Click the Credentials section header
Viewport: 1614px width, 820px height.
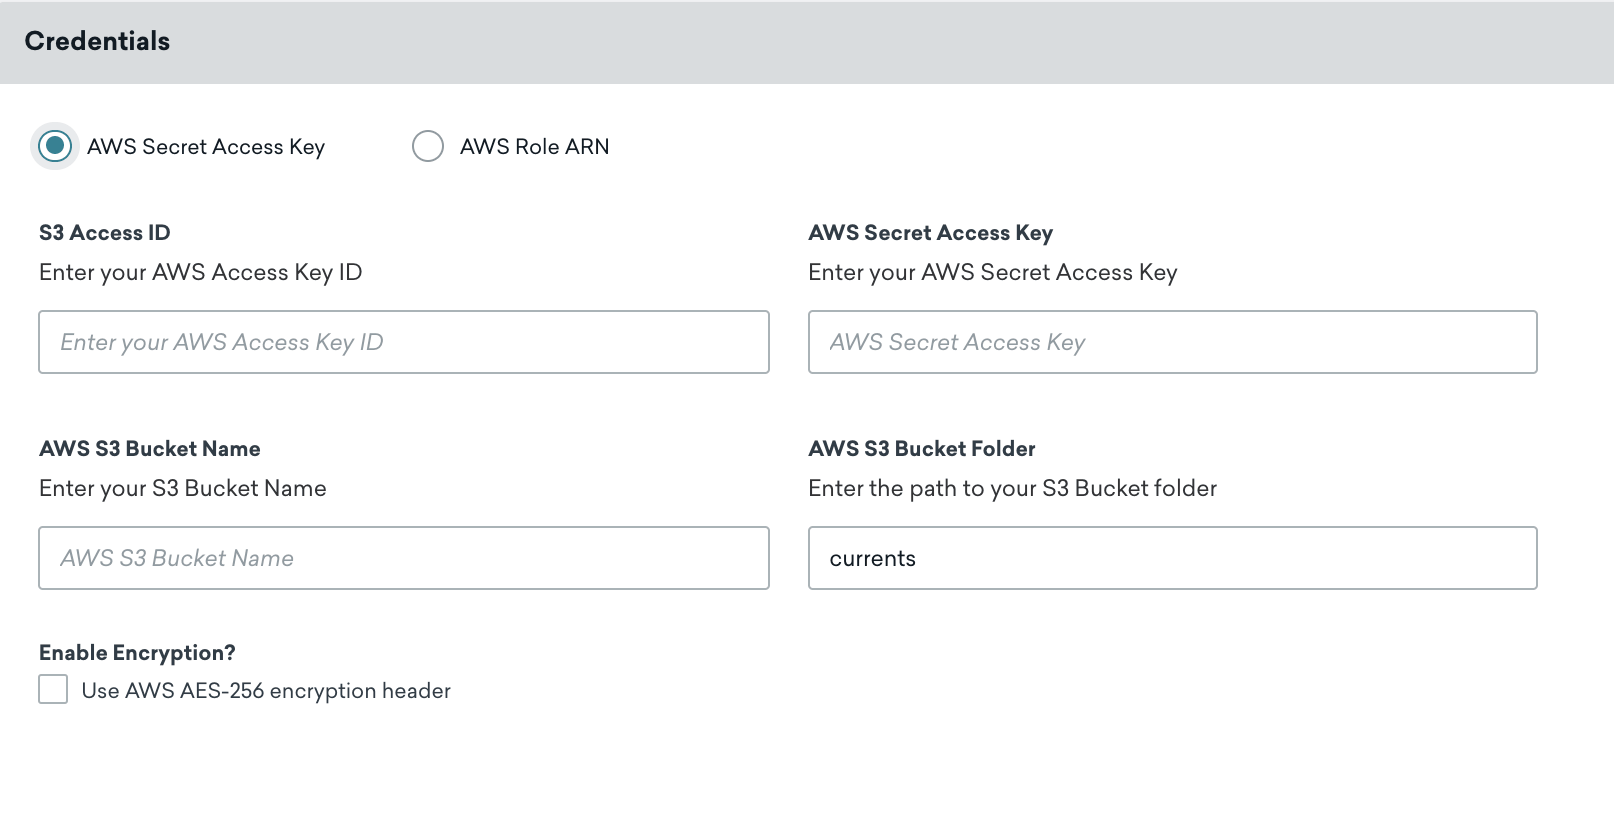[97, 41]
